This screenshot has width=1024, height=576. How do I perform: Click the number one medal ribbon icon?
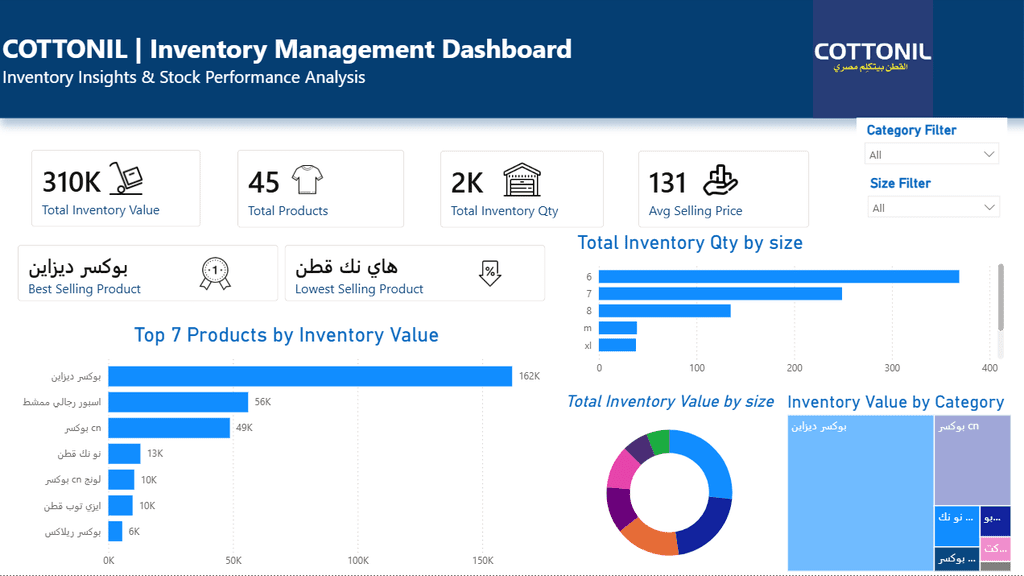[x=215, y=274]
